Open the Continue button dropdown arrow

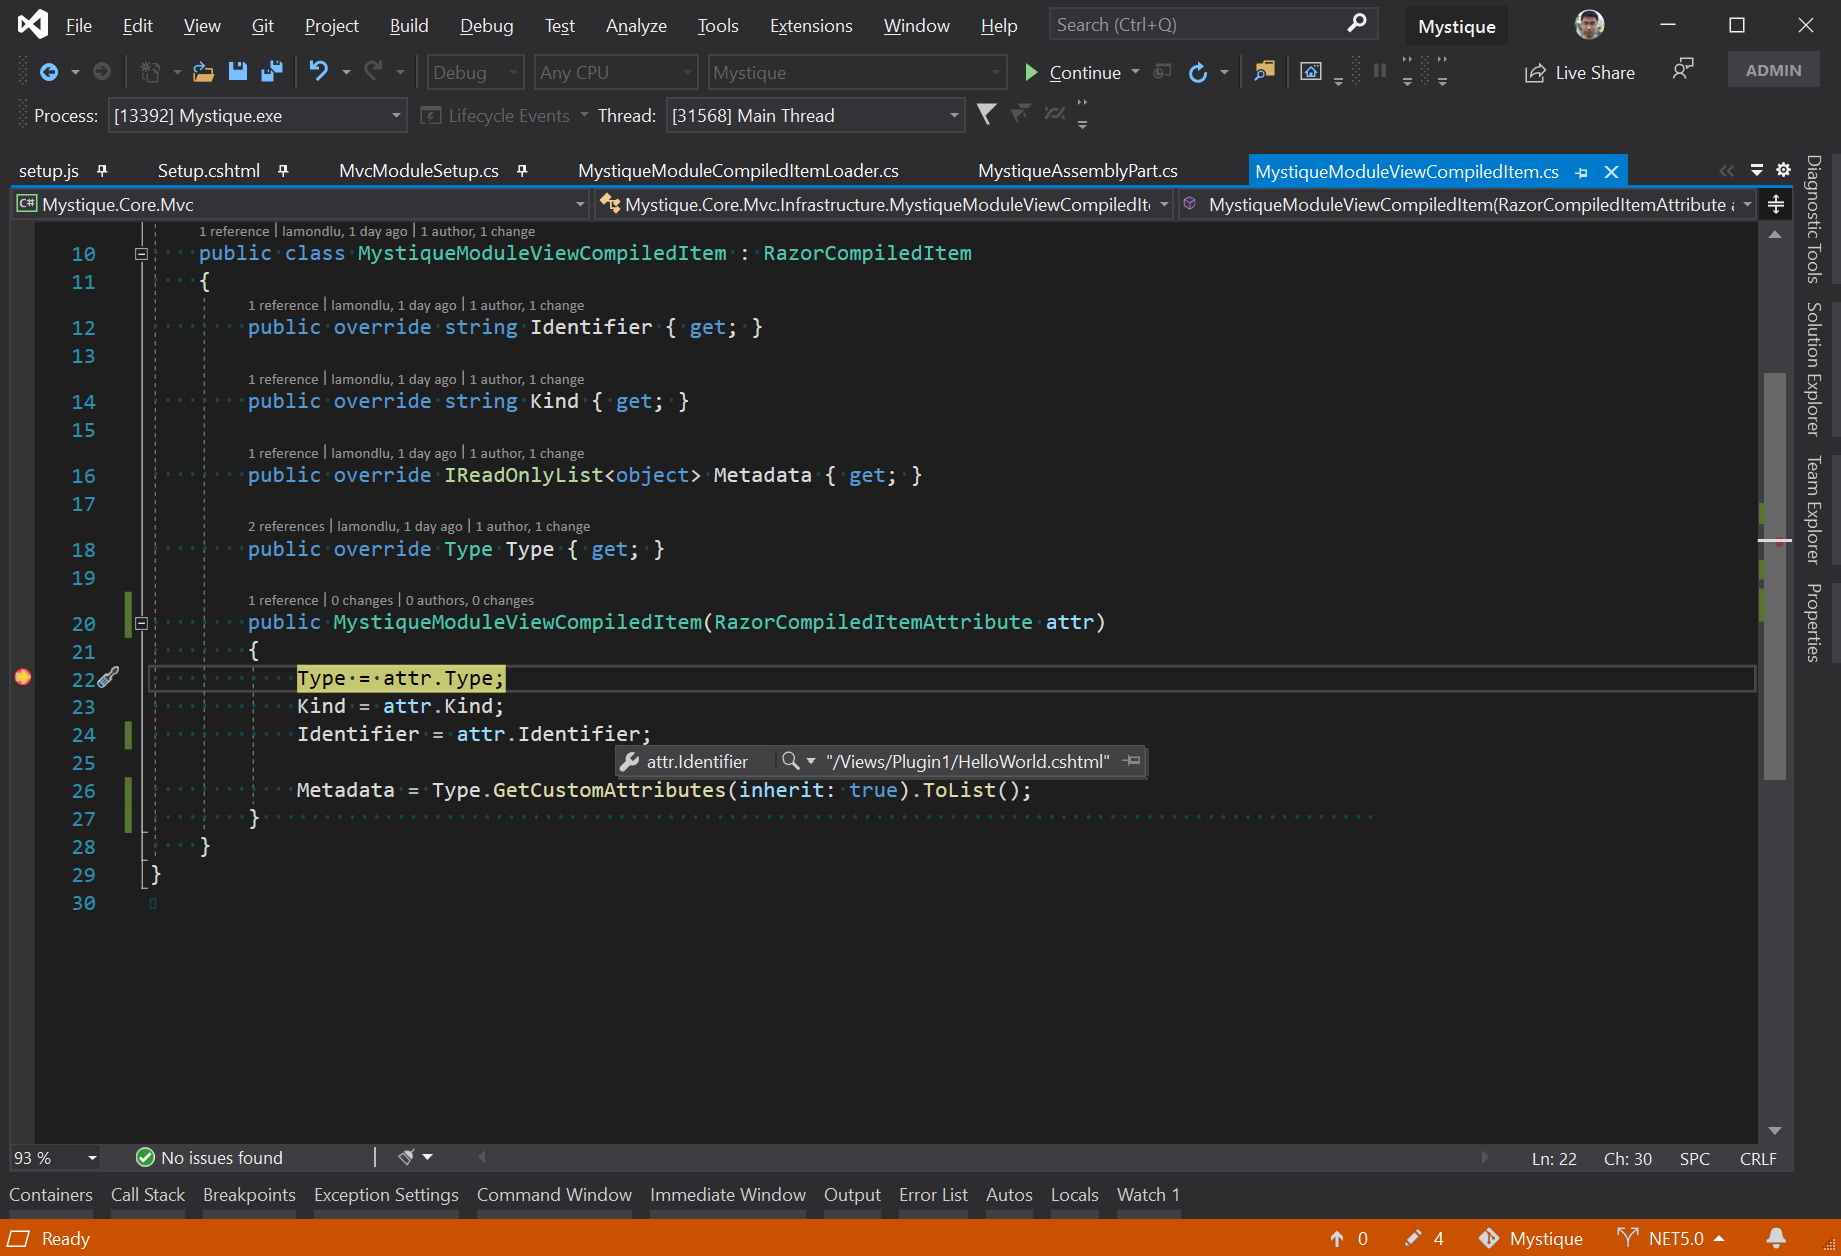point(1135,72)
